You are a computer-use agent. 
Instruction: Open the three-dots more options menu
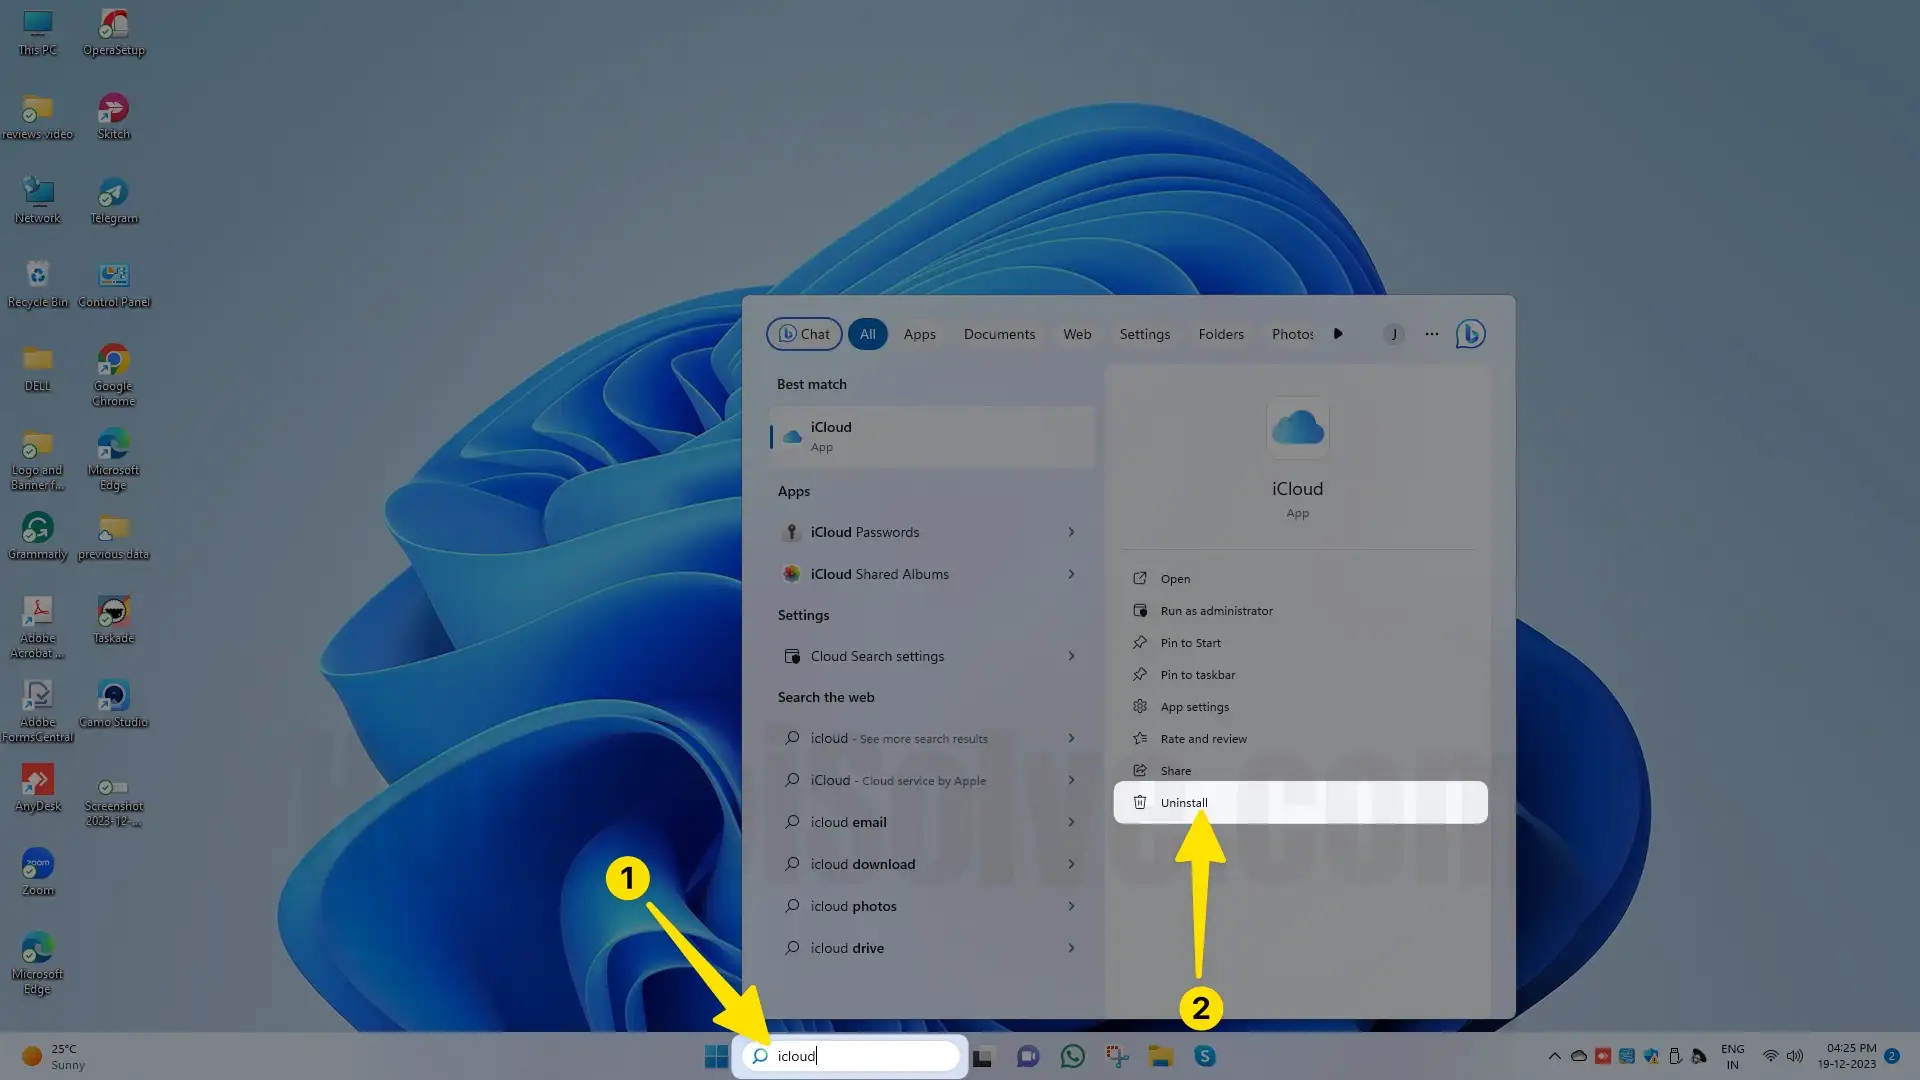pyautogui.click(x=1432, y=334)
